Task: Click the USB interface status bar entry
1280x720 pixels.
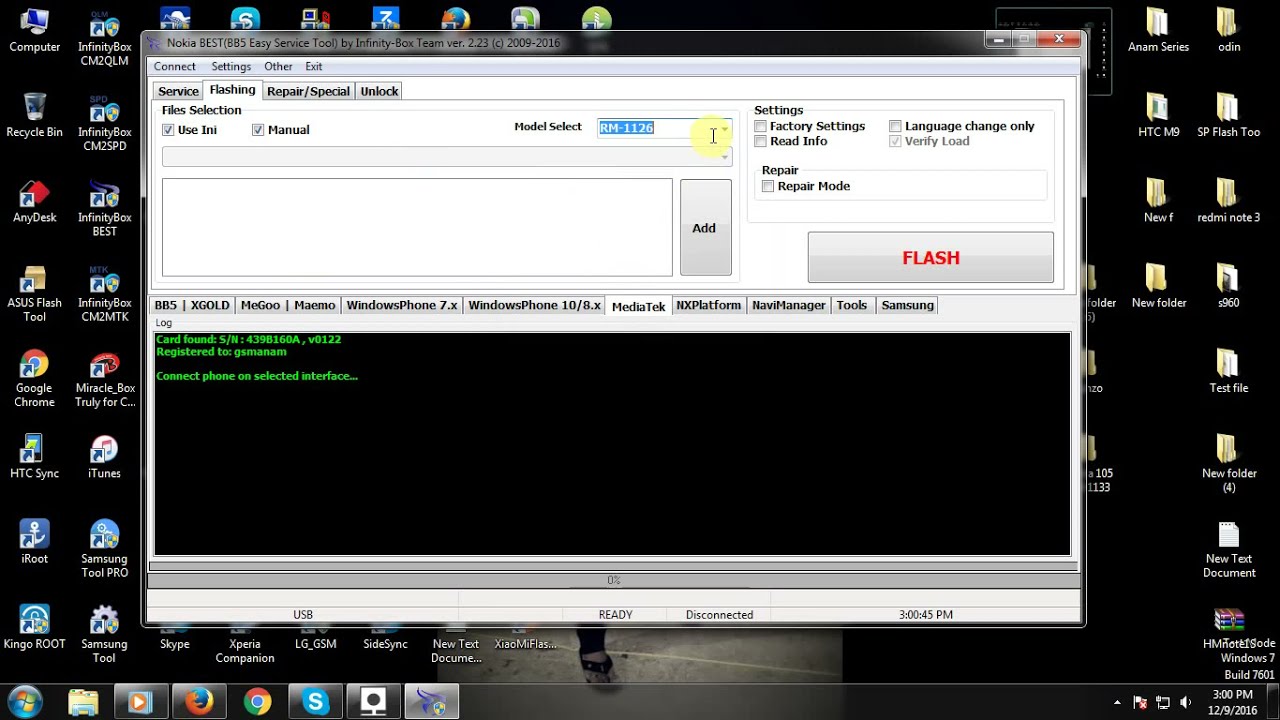Action: pyautogui.click(x=303, y=615)
